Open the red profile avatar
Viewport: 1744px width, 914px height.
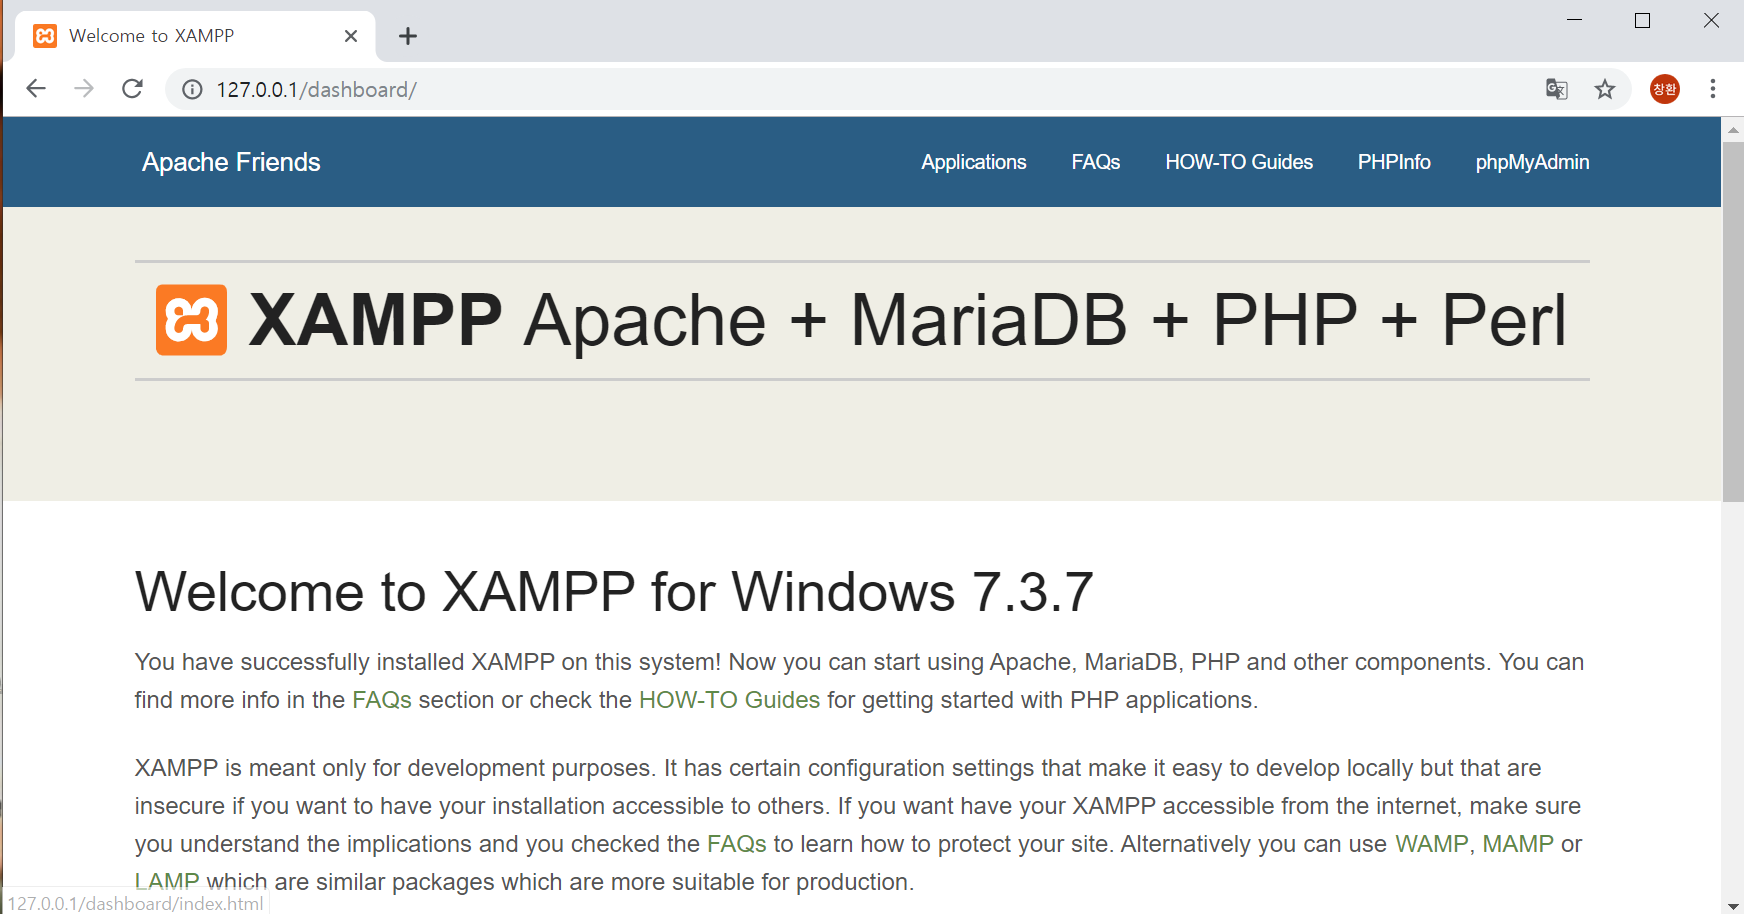1665,89
